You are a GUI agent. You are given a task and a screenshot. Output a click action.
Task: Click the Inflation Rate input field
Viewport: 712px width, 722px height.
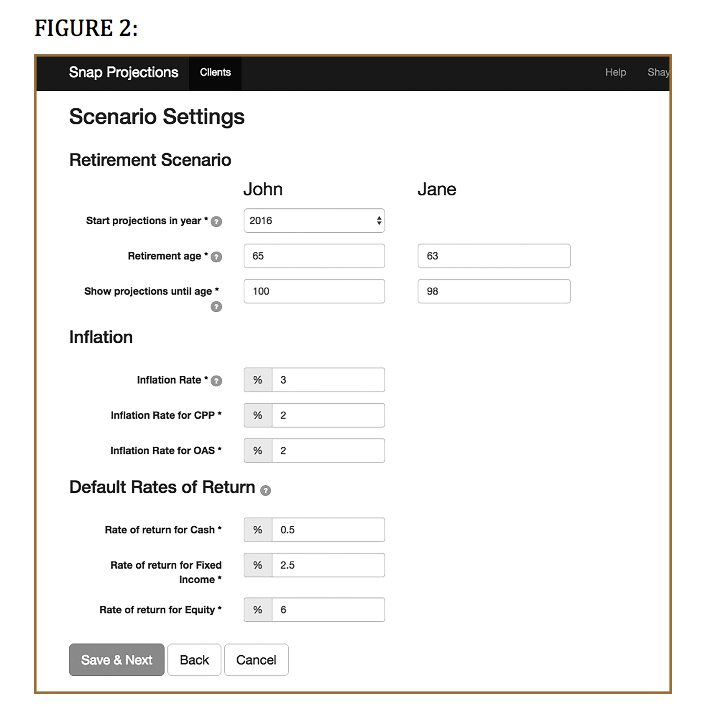click(327, 380)
